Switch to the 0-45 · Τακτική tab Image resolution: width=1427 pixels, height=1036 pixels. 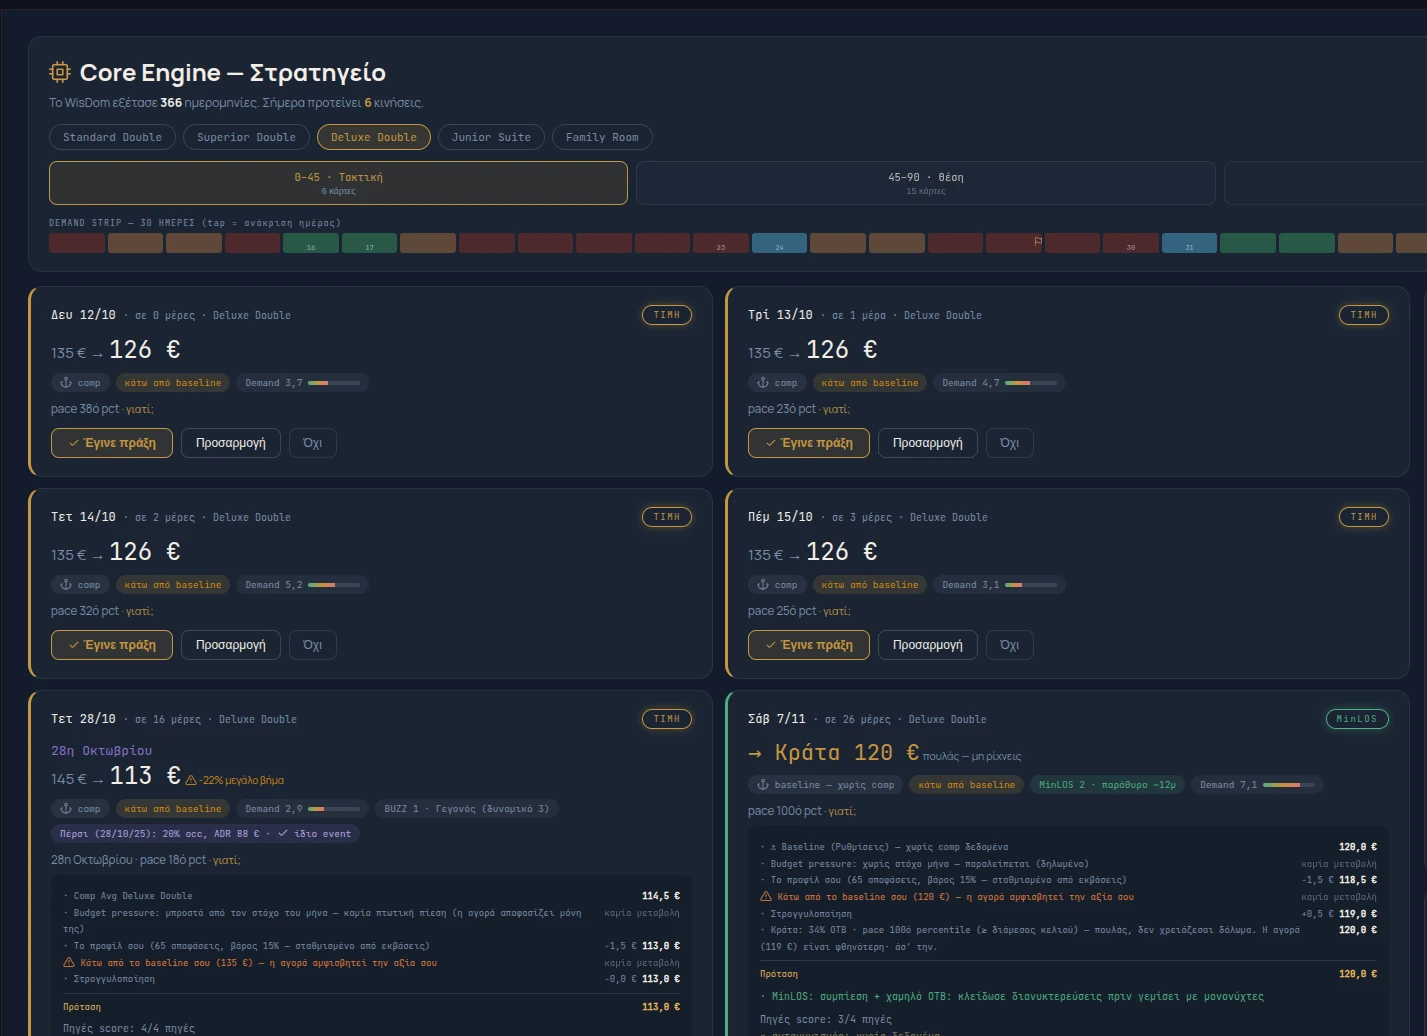click(x=338, y=183)
